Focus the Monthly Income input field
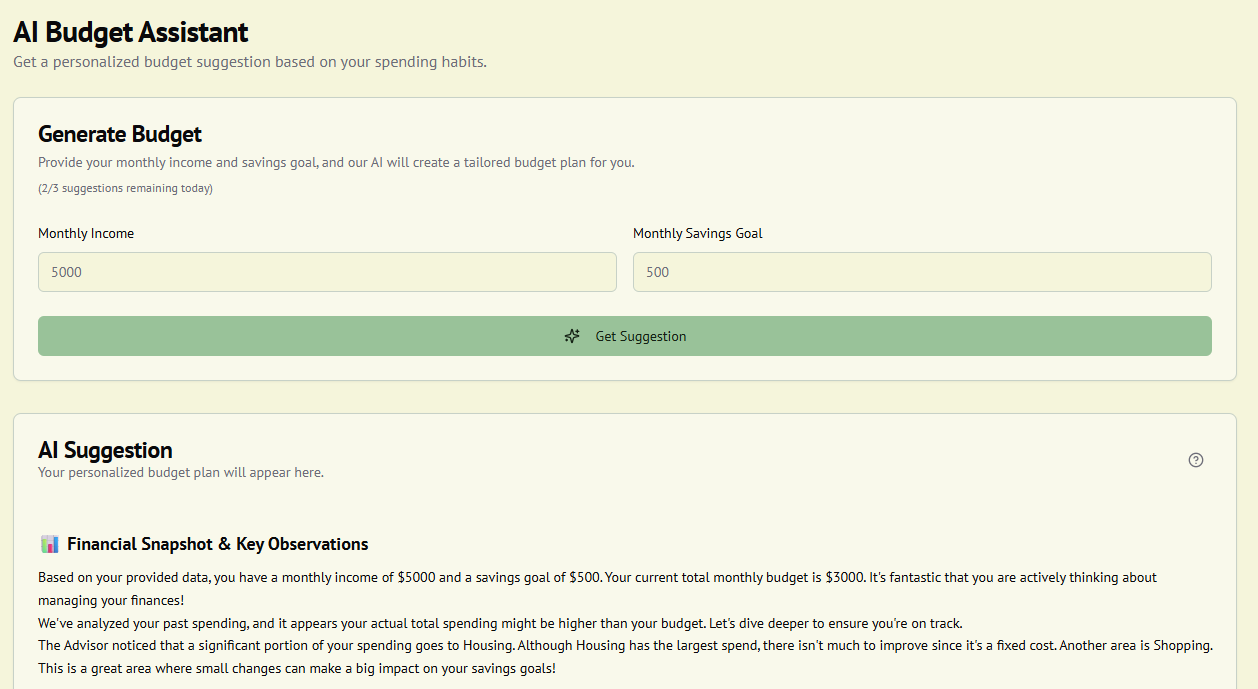 pyautogui.click(x=327, y=272)
